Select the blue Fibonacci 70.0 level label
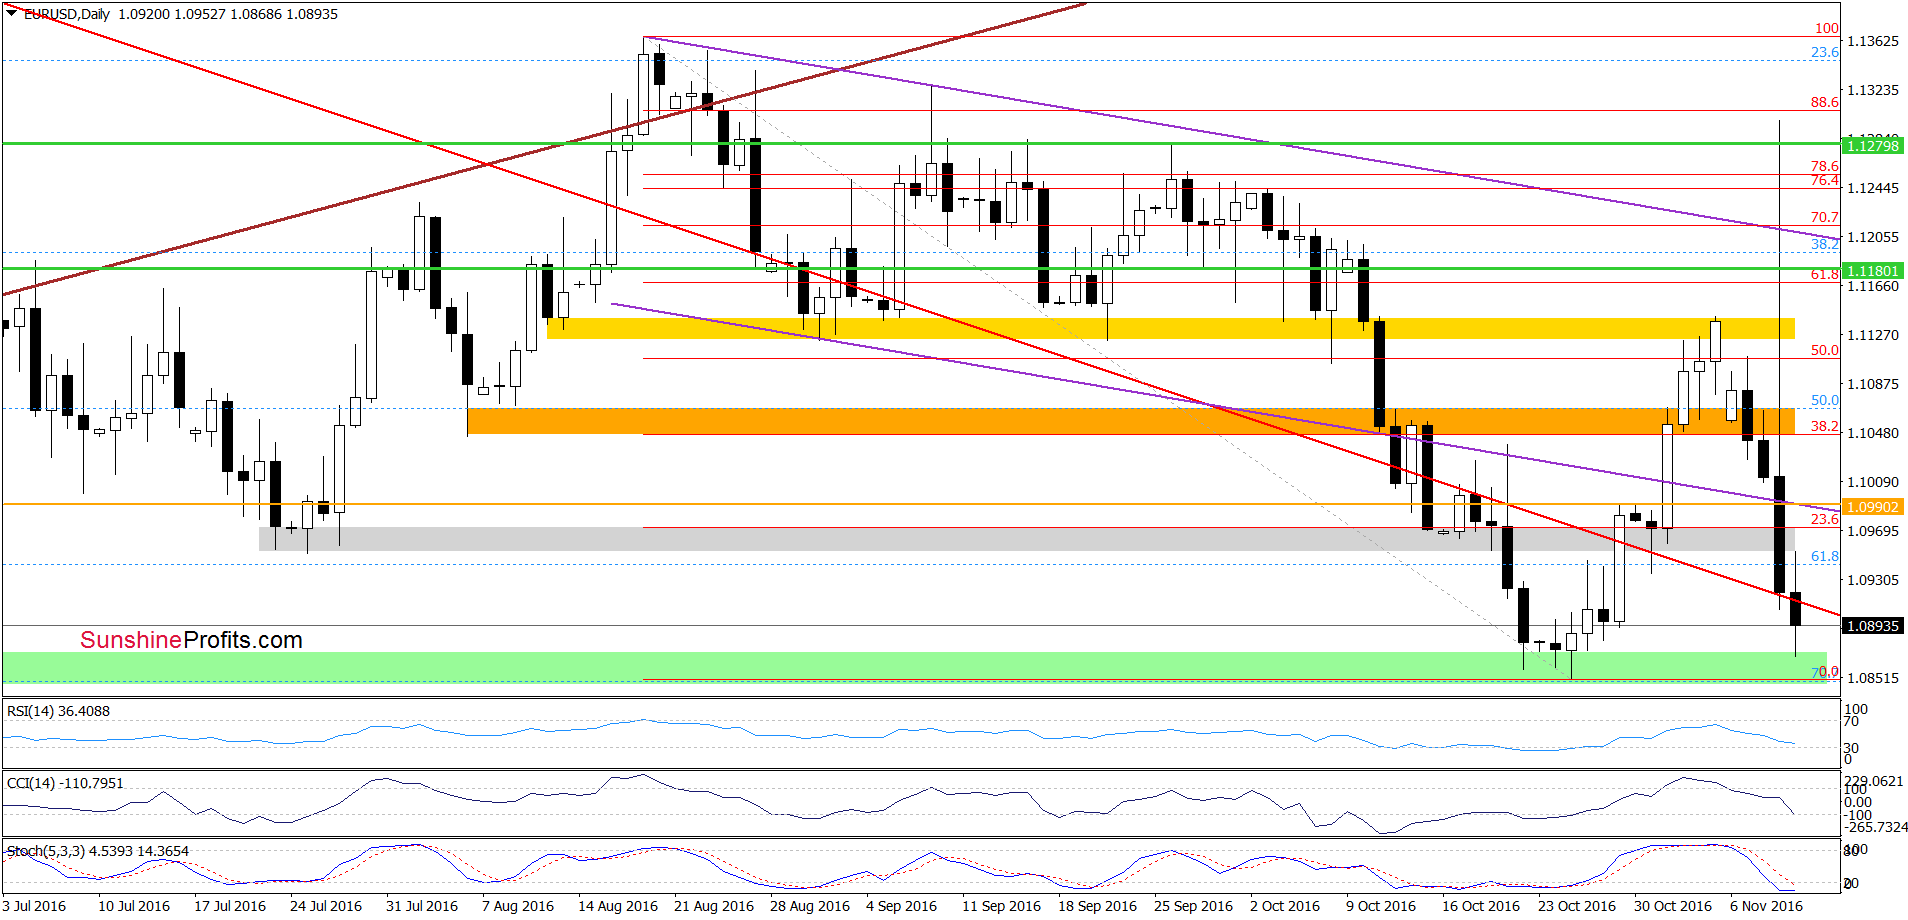 pyautogui.click(x=1825, y=672)
